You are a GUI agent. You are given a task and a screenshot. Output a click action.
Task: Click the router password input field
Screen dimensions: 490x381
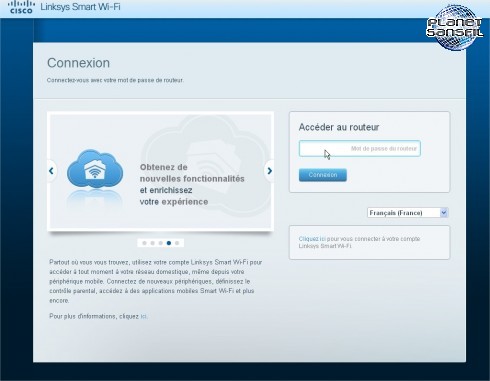click(360, 148)
